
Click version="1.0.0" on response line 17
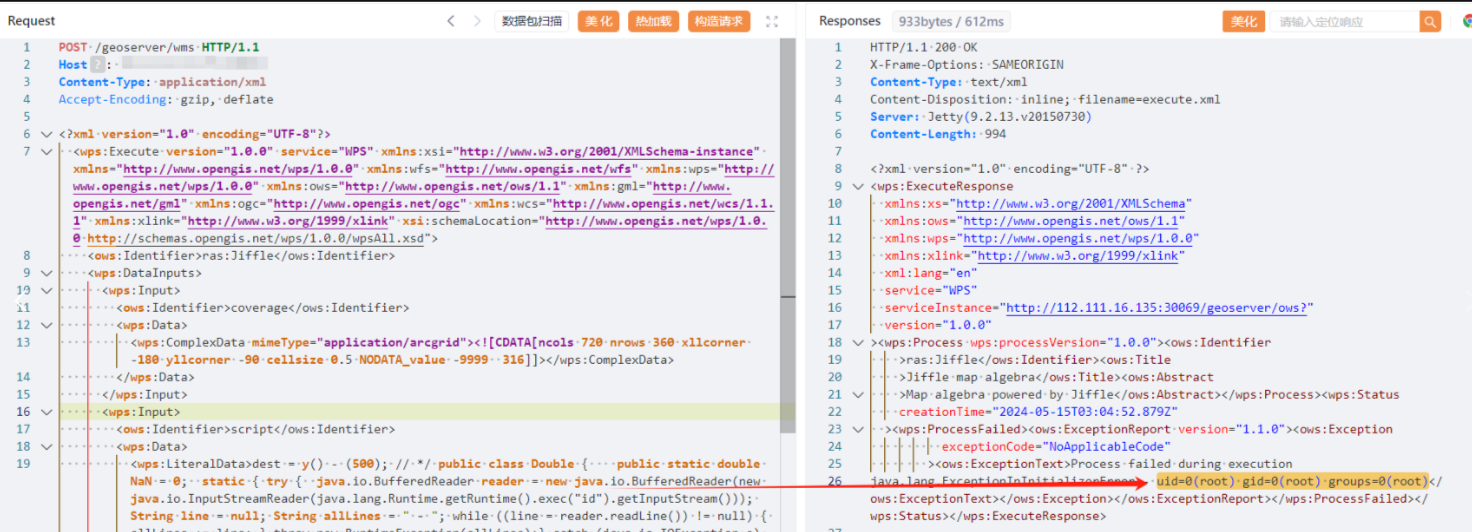tap(937, 325)
